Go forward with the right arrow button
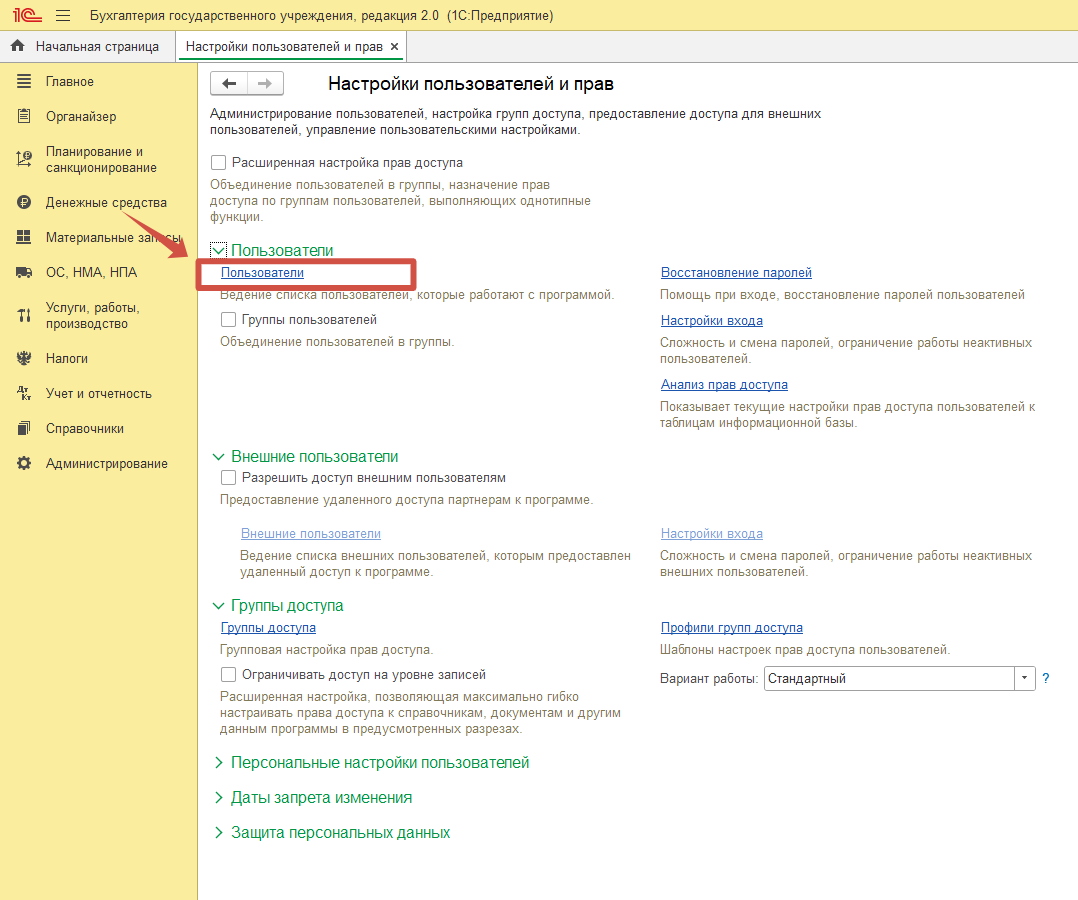Screen dimensions: 1078x900 (x=265, y=83)
